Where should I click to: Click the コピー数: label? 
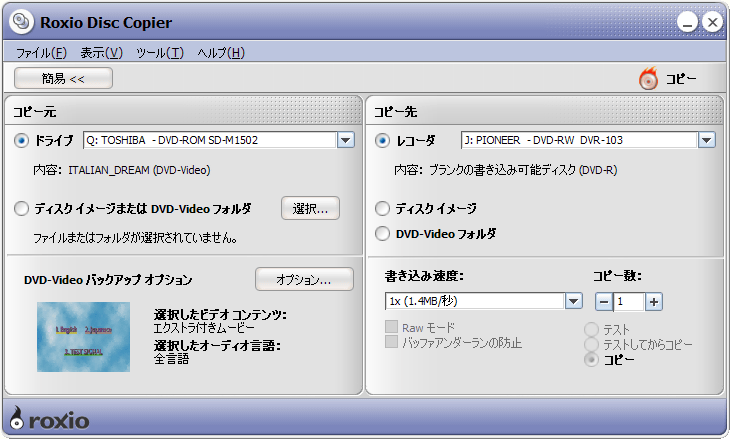coord(617,276)
